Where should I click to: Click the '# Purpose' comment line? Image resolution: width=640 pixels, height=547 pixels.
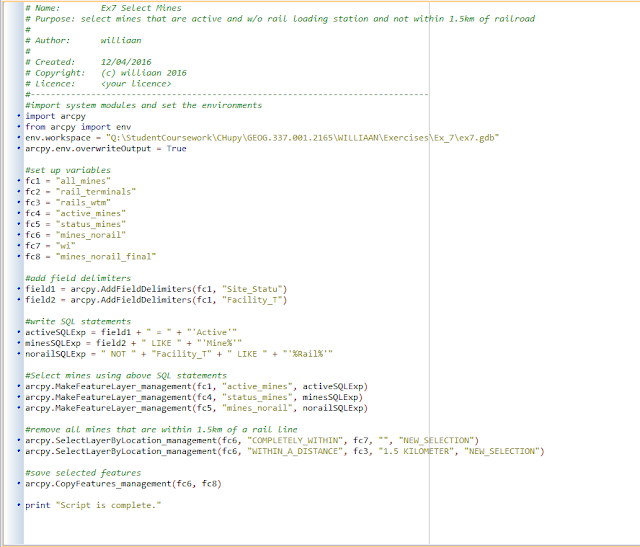pos(280,19)
